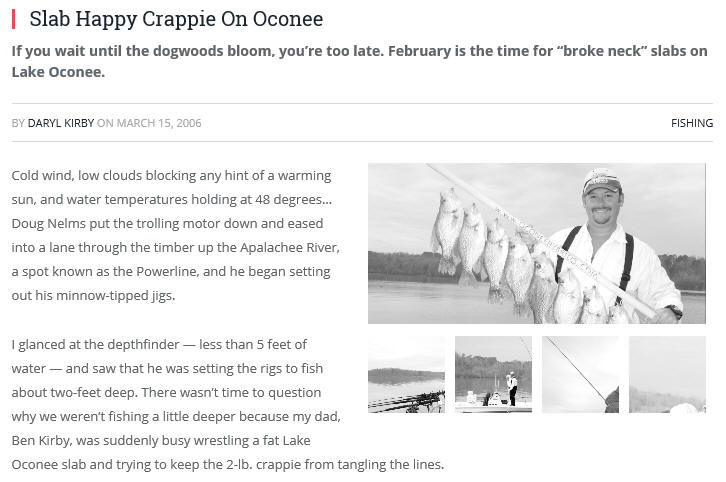Open the main photo of man holding crappie
This screenshot has width=726, height=482.
pyautogui.click(x=537, y=243)
